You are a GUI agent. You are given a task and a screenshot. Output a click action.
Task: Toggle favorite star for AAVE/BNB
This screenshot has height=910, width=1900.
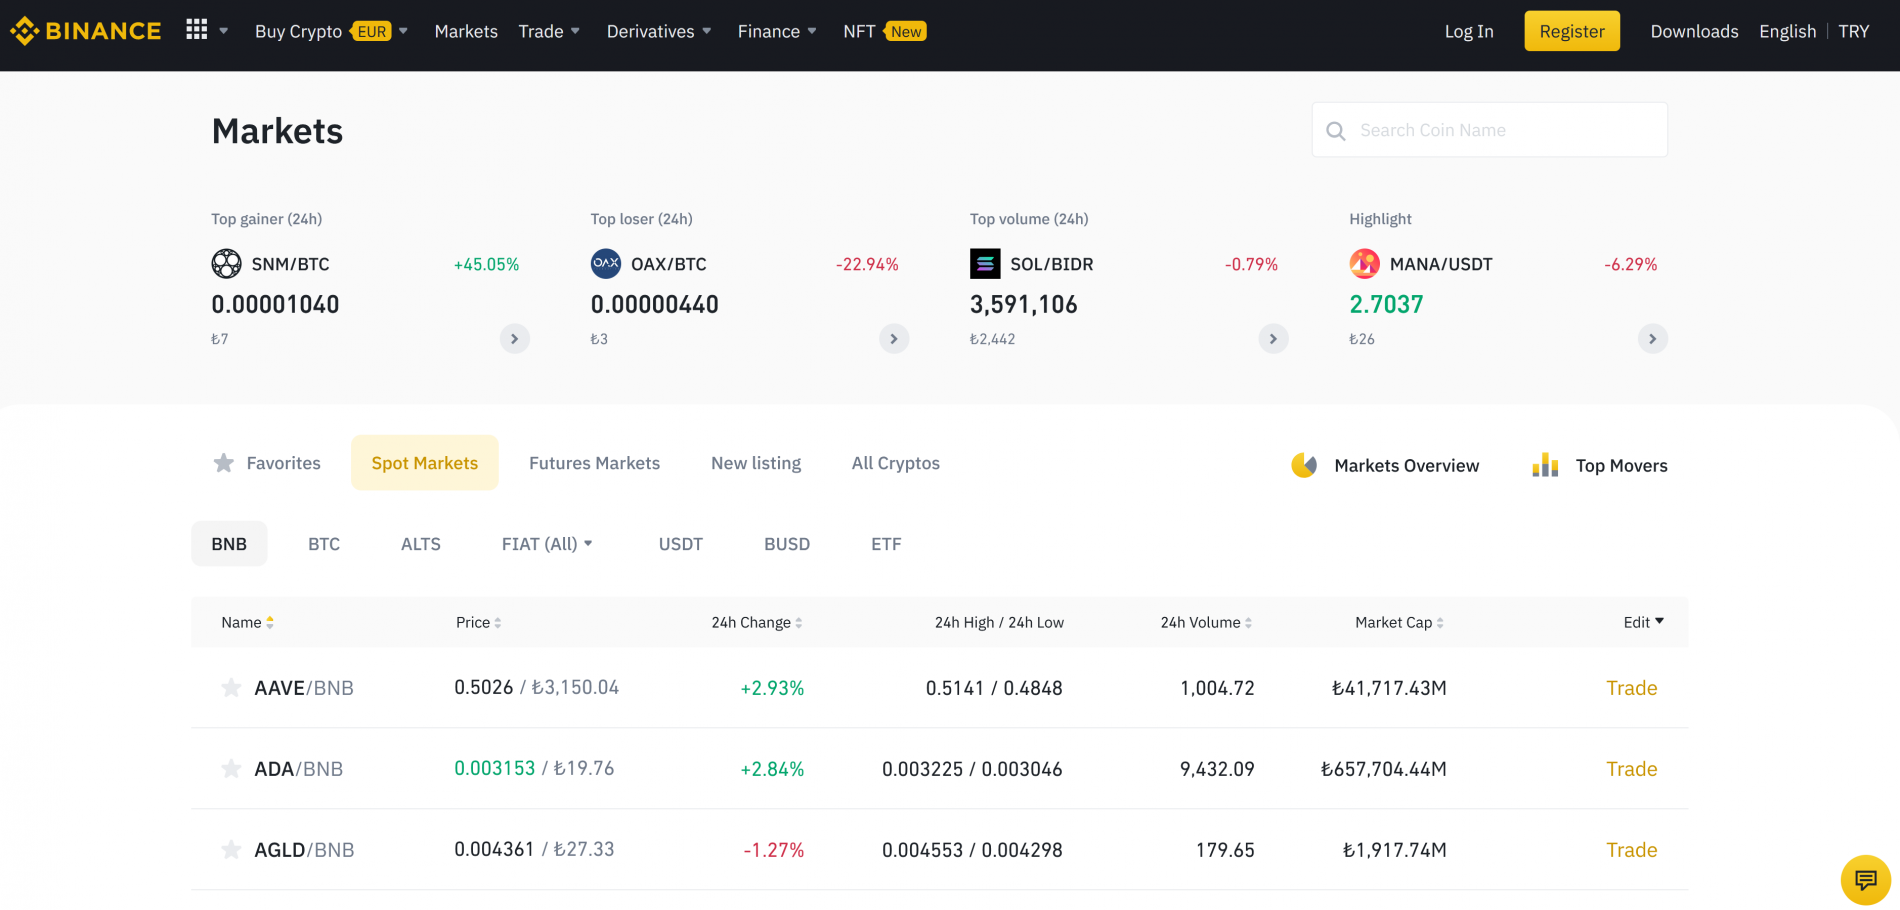(231, 688)
